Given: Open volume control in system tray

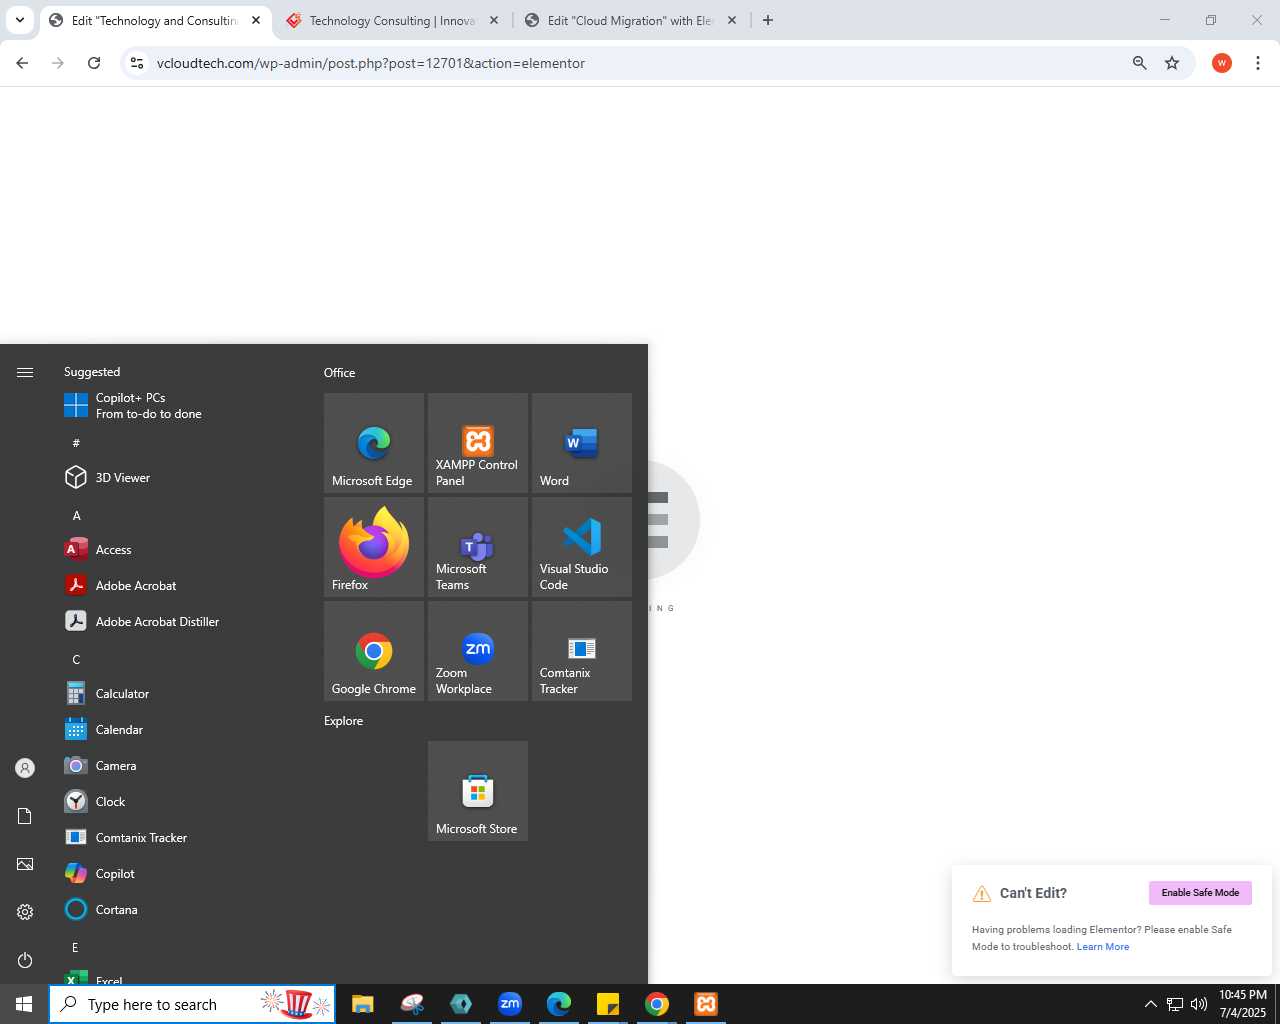Looking at the screenshot, I should tap(1199, 1004).
